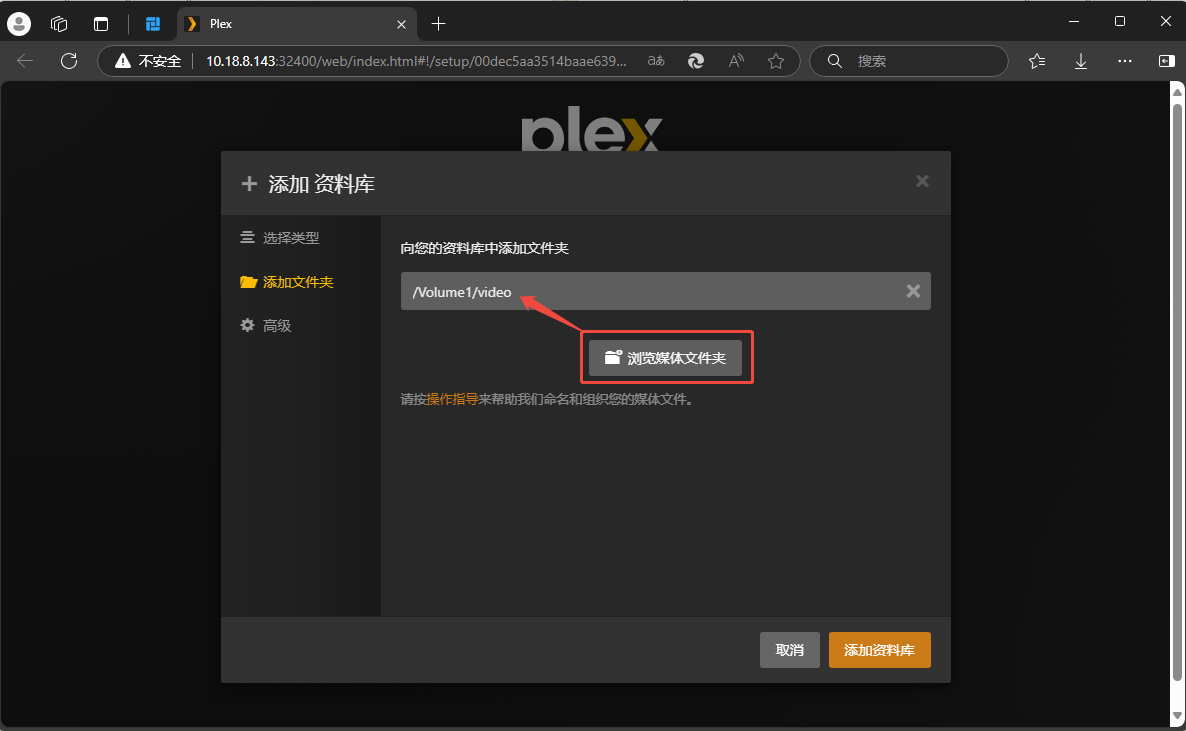The width and height of the screenshot is (1186, 731).
Task: Click the 添加资料库 button
Action: pyautogui.click(x=880, y=650)
